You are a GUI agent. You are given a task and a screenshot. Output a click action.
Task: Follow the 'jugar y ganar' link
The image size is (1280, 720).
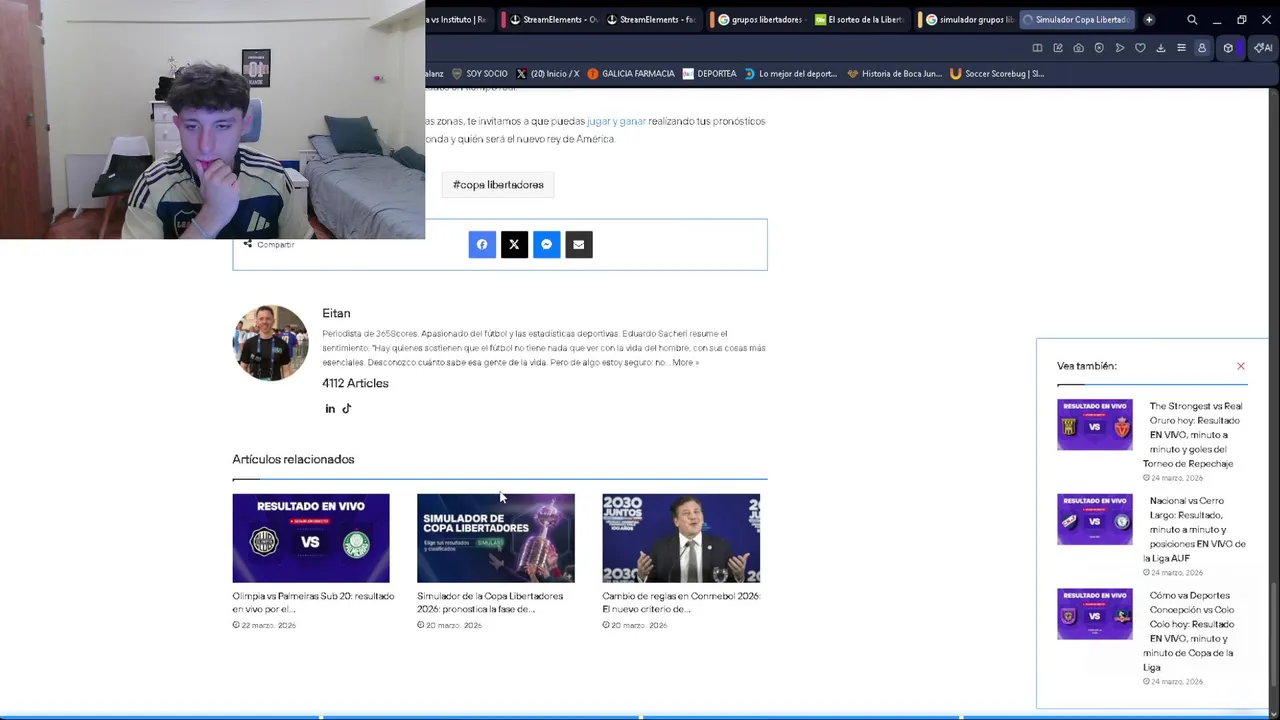(616, 121)
